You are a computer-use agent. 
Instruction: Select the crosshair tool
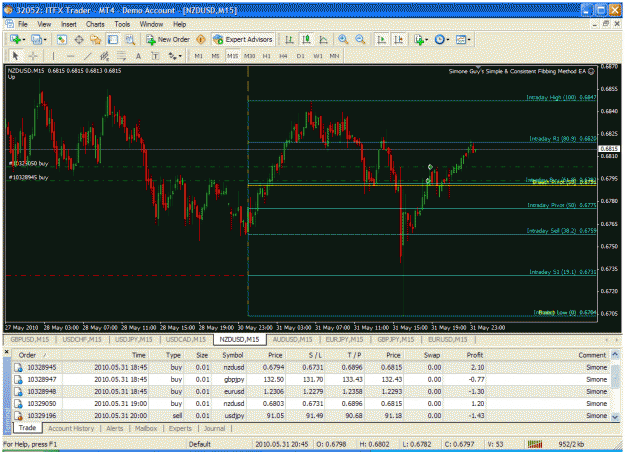tap(33, 56)
